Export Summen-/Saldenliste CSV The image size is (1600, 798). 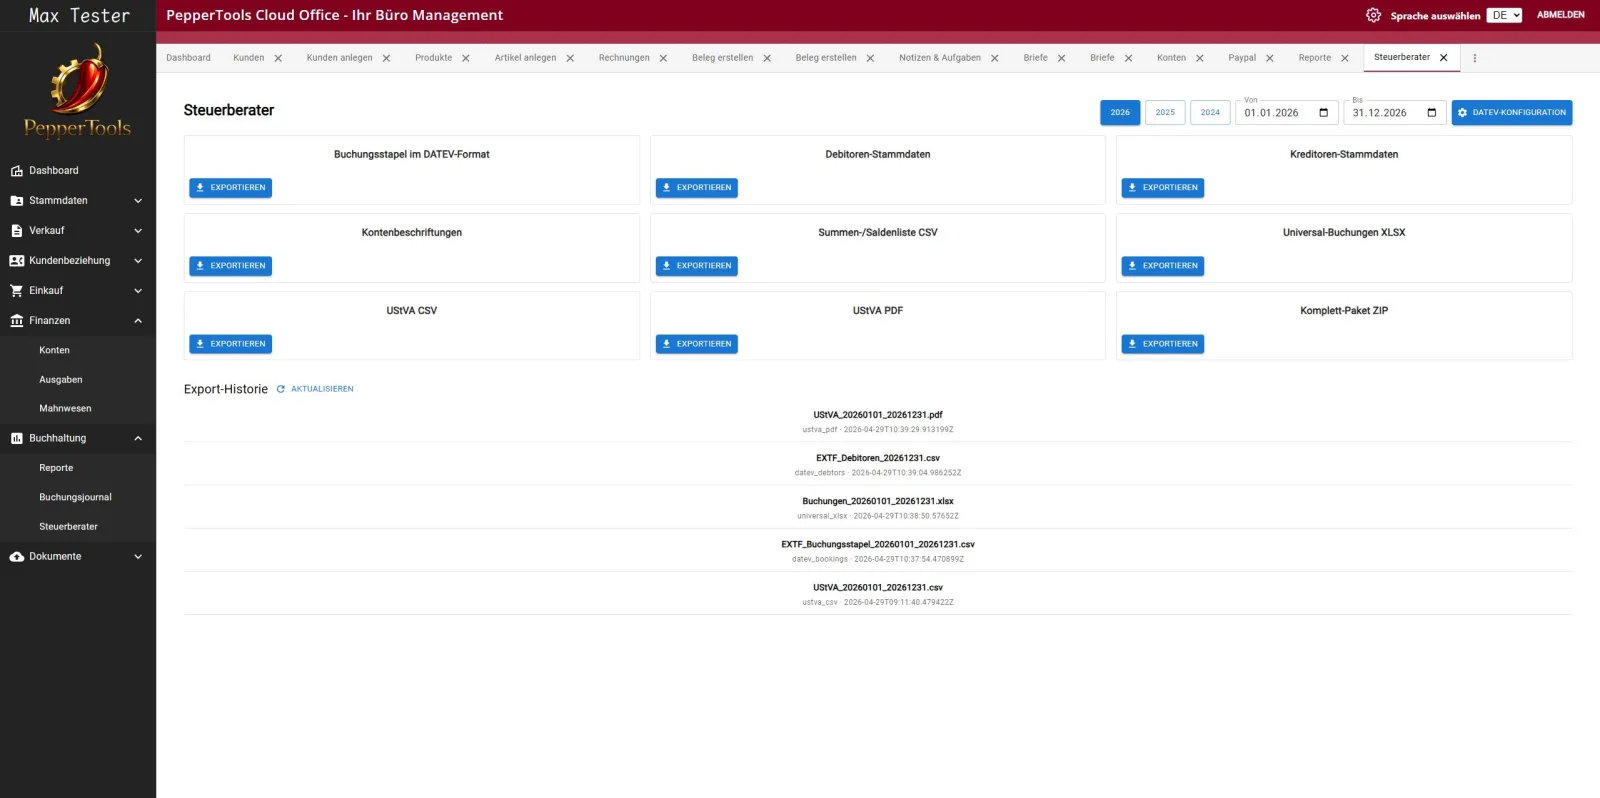pyautogui.click(x=696, y=266)
